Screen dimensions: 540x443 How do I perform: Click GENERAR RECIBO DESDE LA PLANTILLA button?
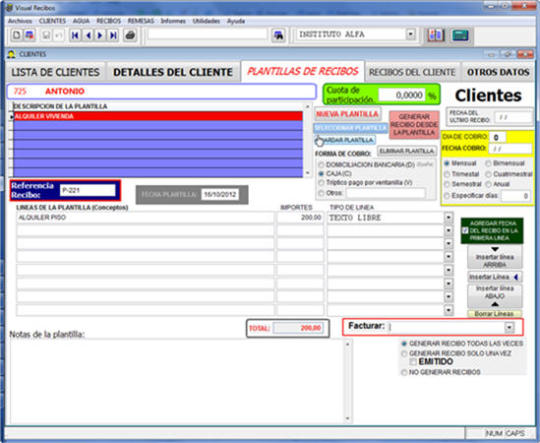[x=414, y=124]
